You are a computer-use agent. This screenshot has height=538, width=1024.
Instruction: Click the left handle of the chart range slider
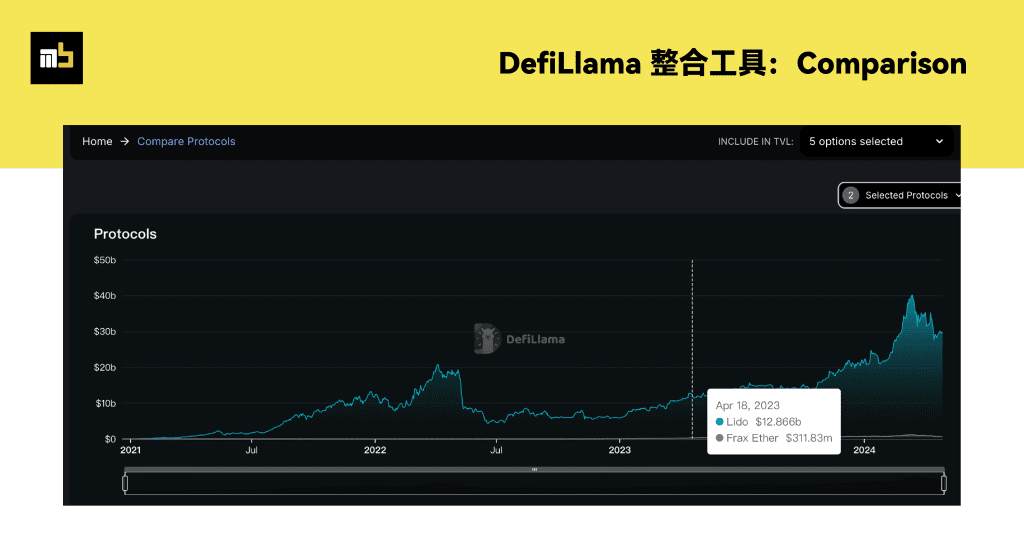click(125, 483)
